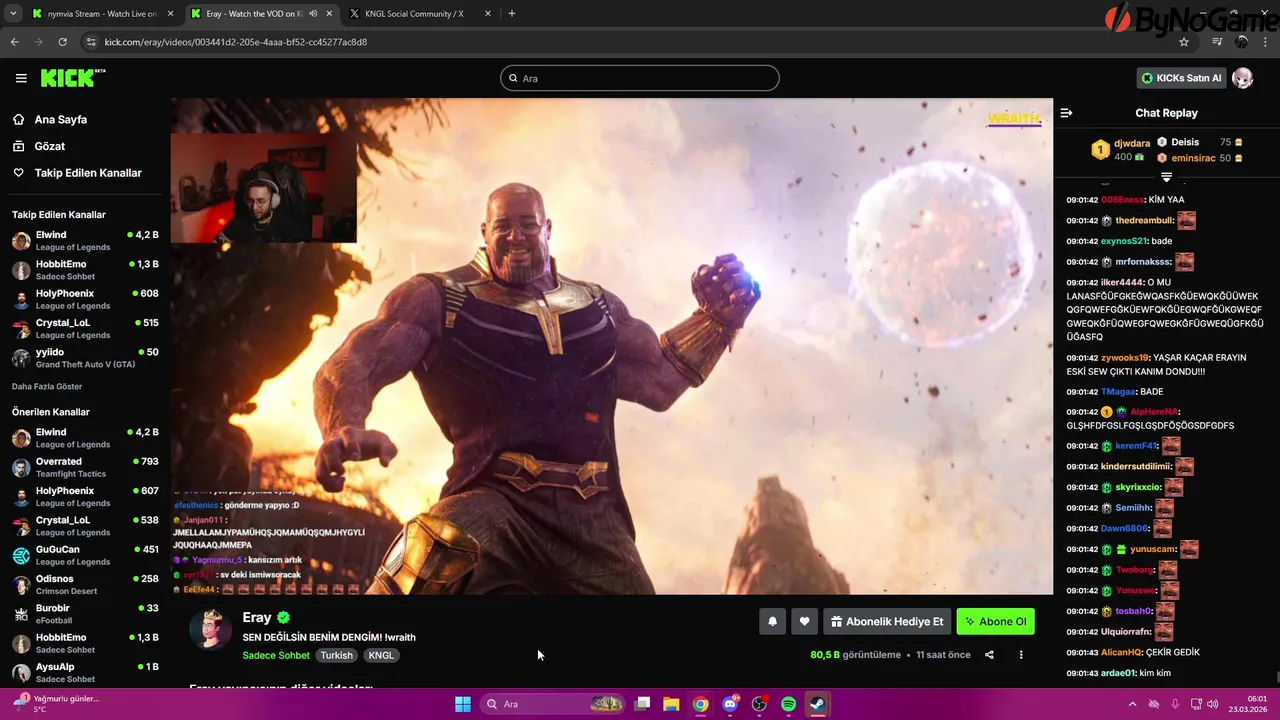Click the notification bell for Eray
Screen dimensions: 1280x720
(x=772, y=621)
